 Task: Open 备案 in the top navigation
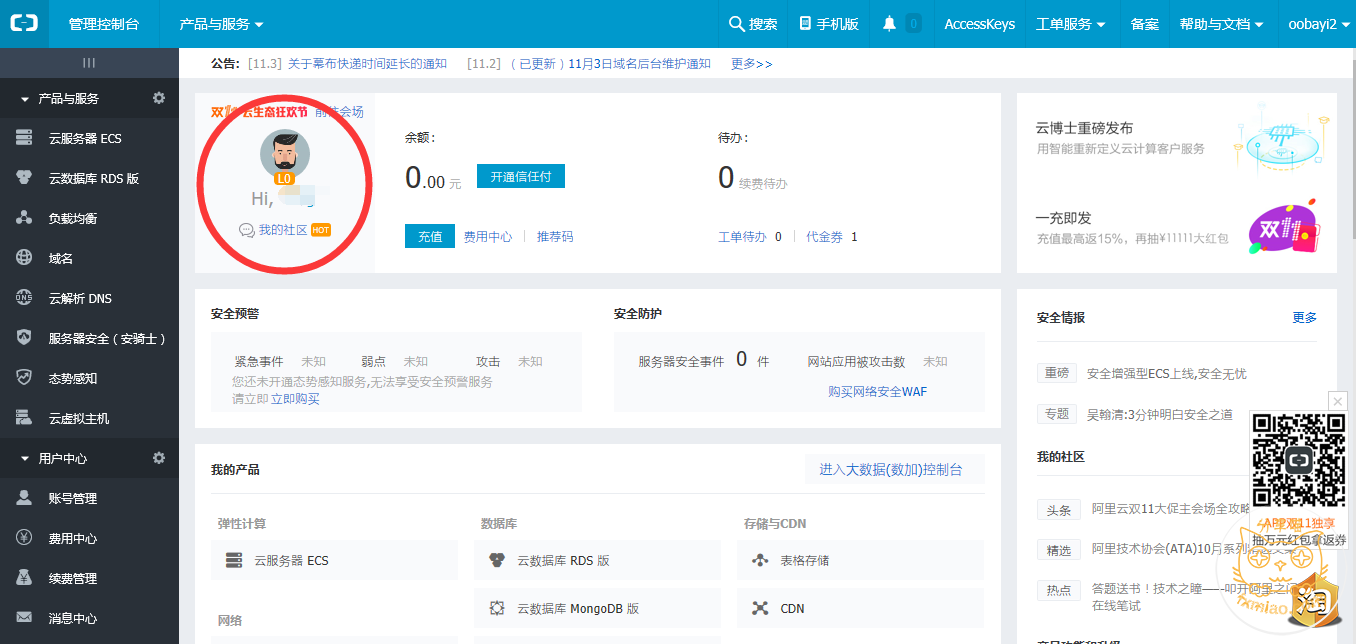(x=1145, y=24)
